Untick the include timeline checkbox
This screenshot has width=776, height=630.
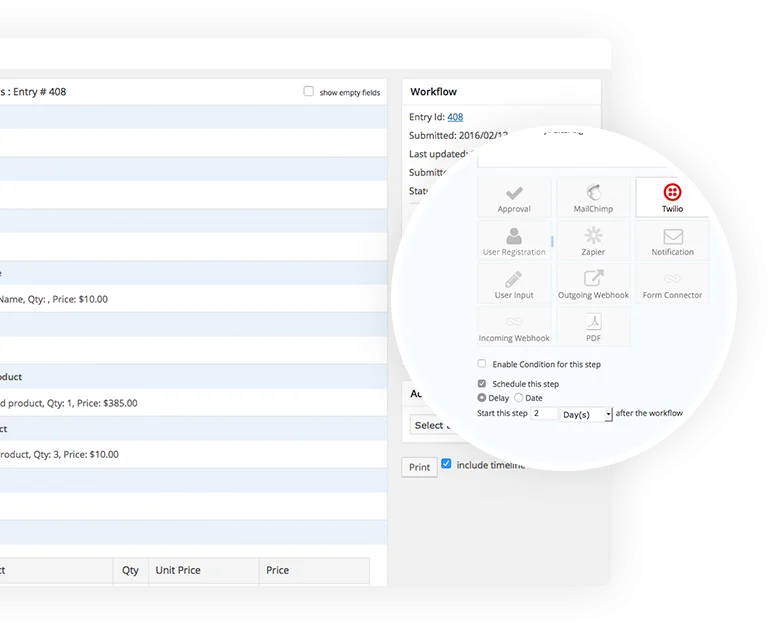(447, 464)
